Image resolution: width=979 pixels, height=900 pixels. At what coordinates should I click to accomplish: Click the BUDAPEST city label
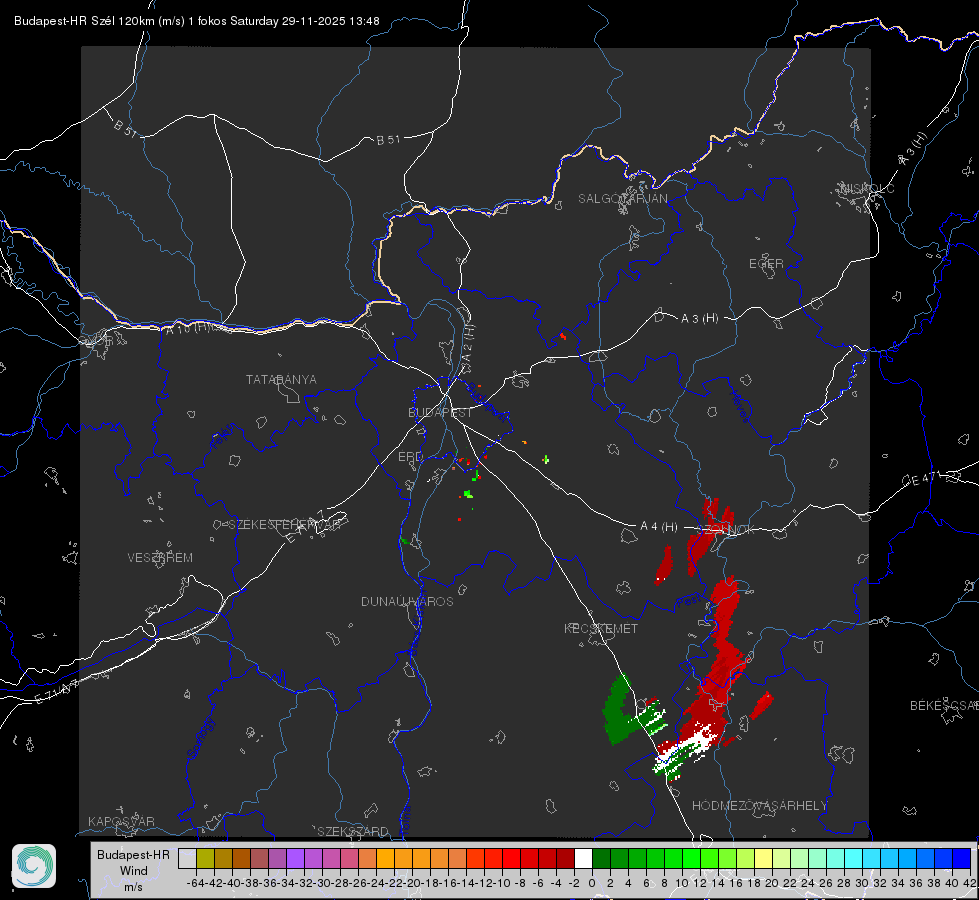(x=440, y=413)
